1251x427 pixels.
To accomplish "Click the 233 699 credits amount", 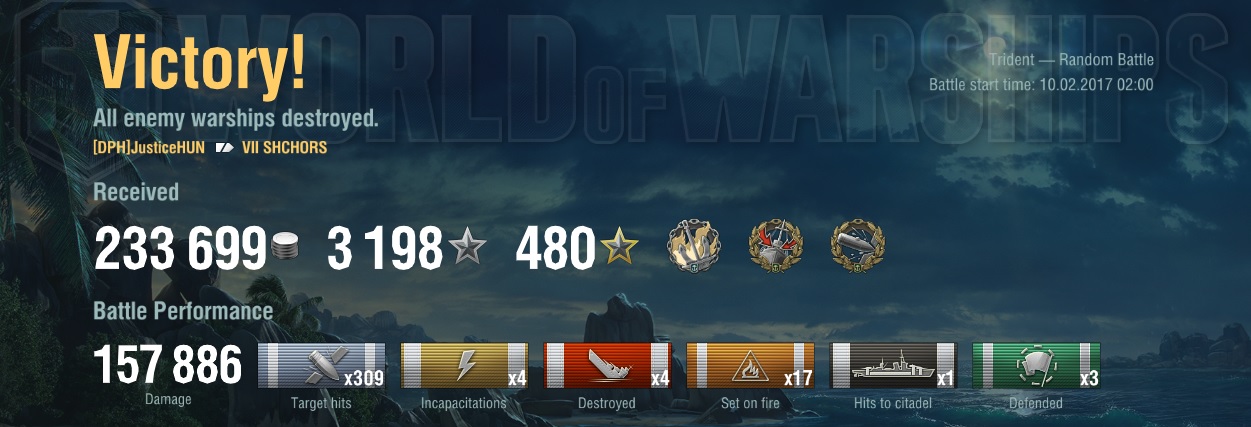I will tap(180, 248).
